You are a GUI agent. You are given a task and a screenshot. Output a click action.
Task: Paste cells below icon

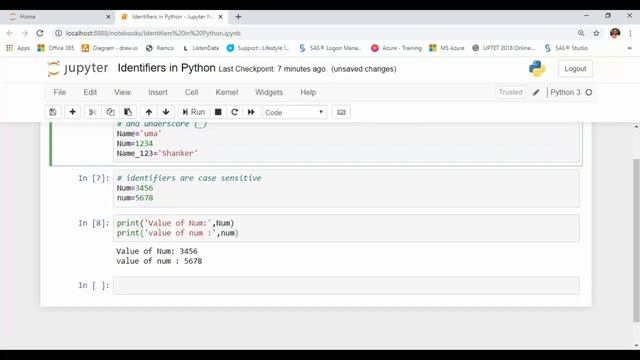click(x=128, y=112)
